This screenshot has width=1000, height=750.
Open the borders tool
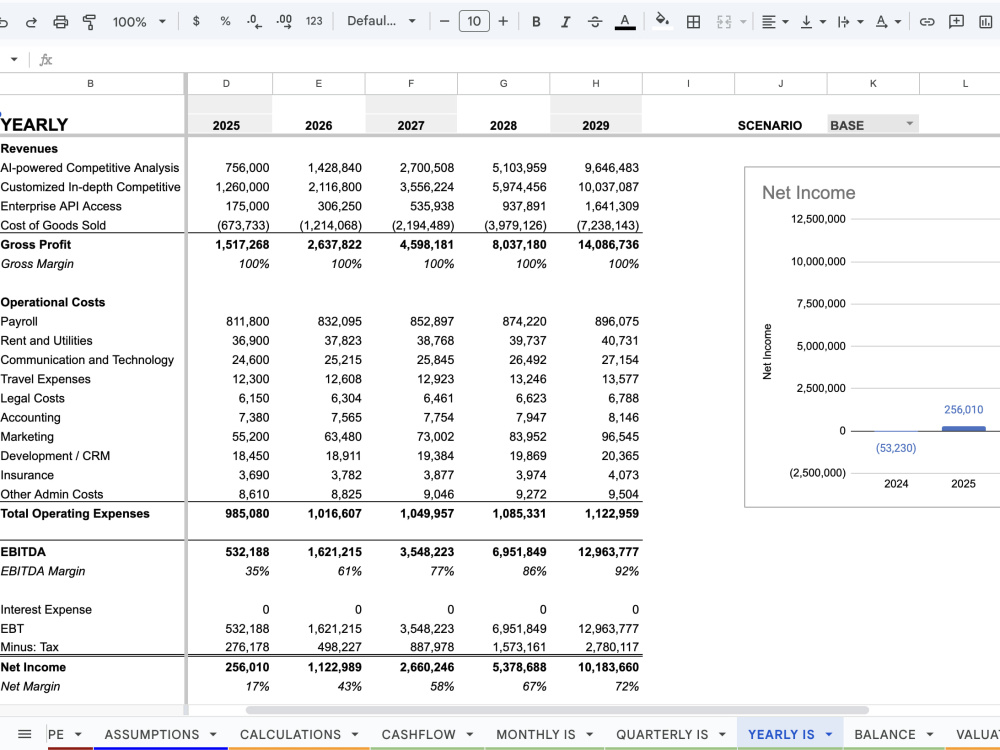(x=693, y=22)
